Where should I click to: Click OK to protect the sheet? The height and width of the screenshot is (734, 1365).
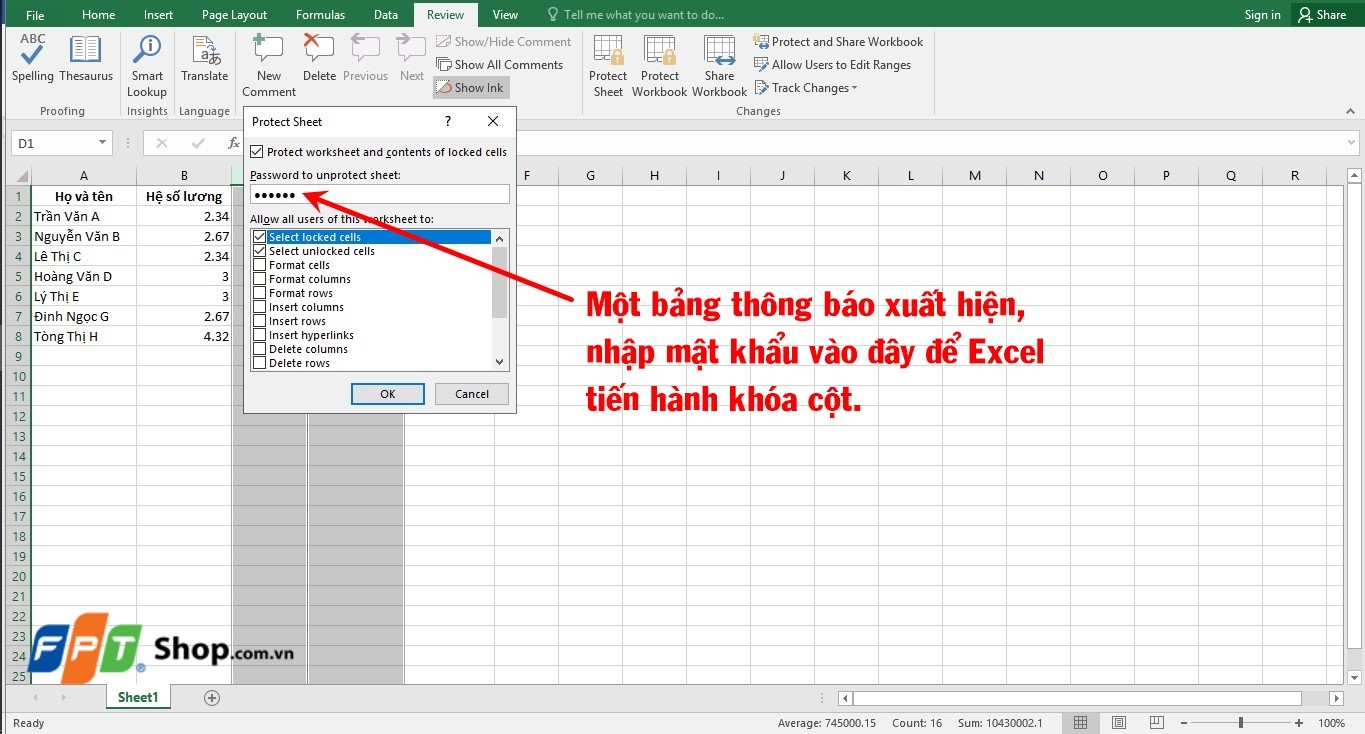pyautogui.click(x=387, y=393)
